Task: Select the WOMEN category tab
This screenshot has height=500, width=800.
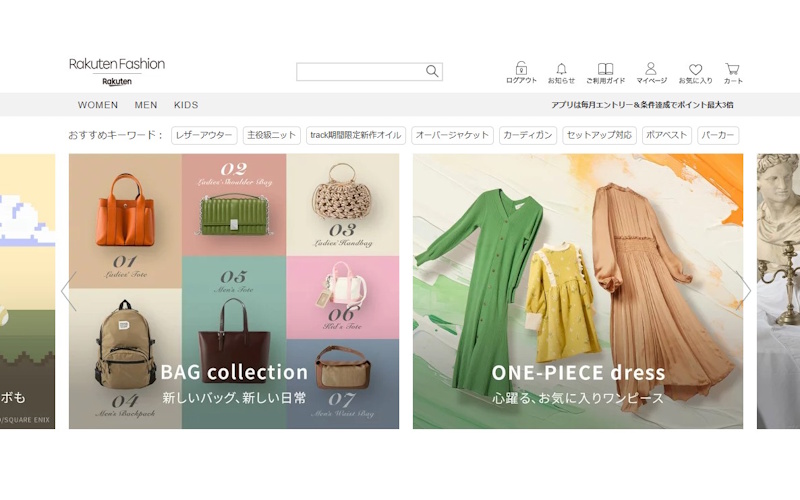Action: [97, 105]
